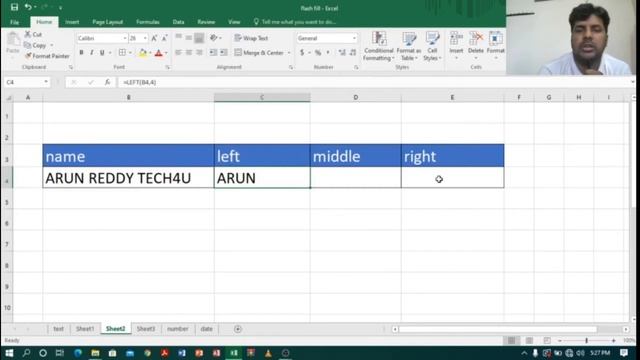
Task: Click the taskbar Search magnifier icon
Action: tap(26, 353)
